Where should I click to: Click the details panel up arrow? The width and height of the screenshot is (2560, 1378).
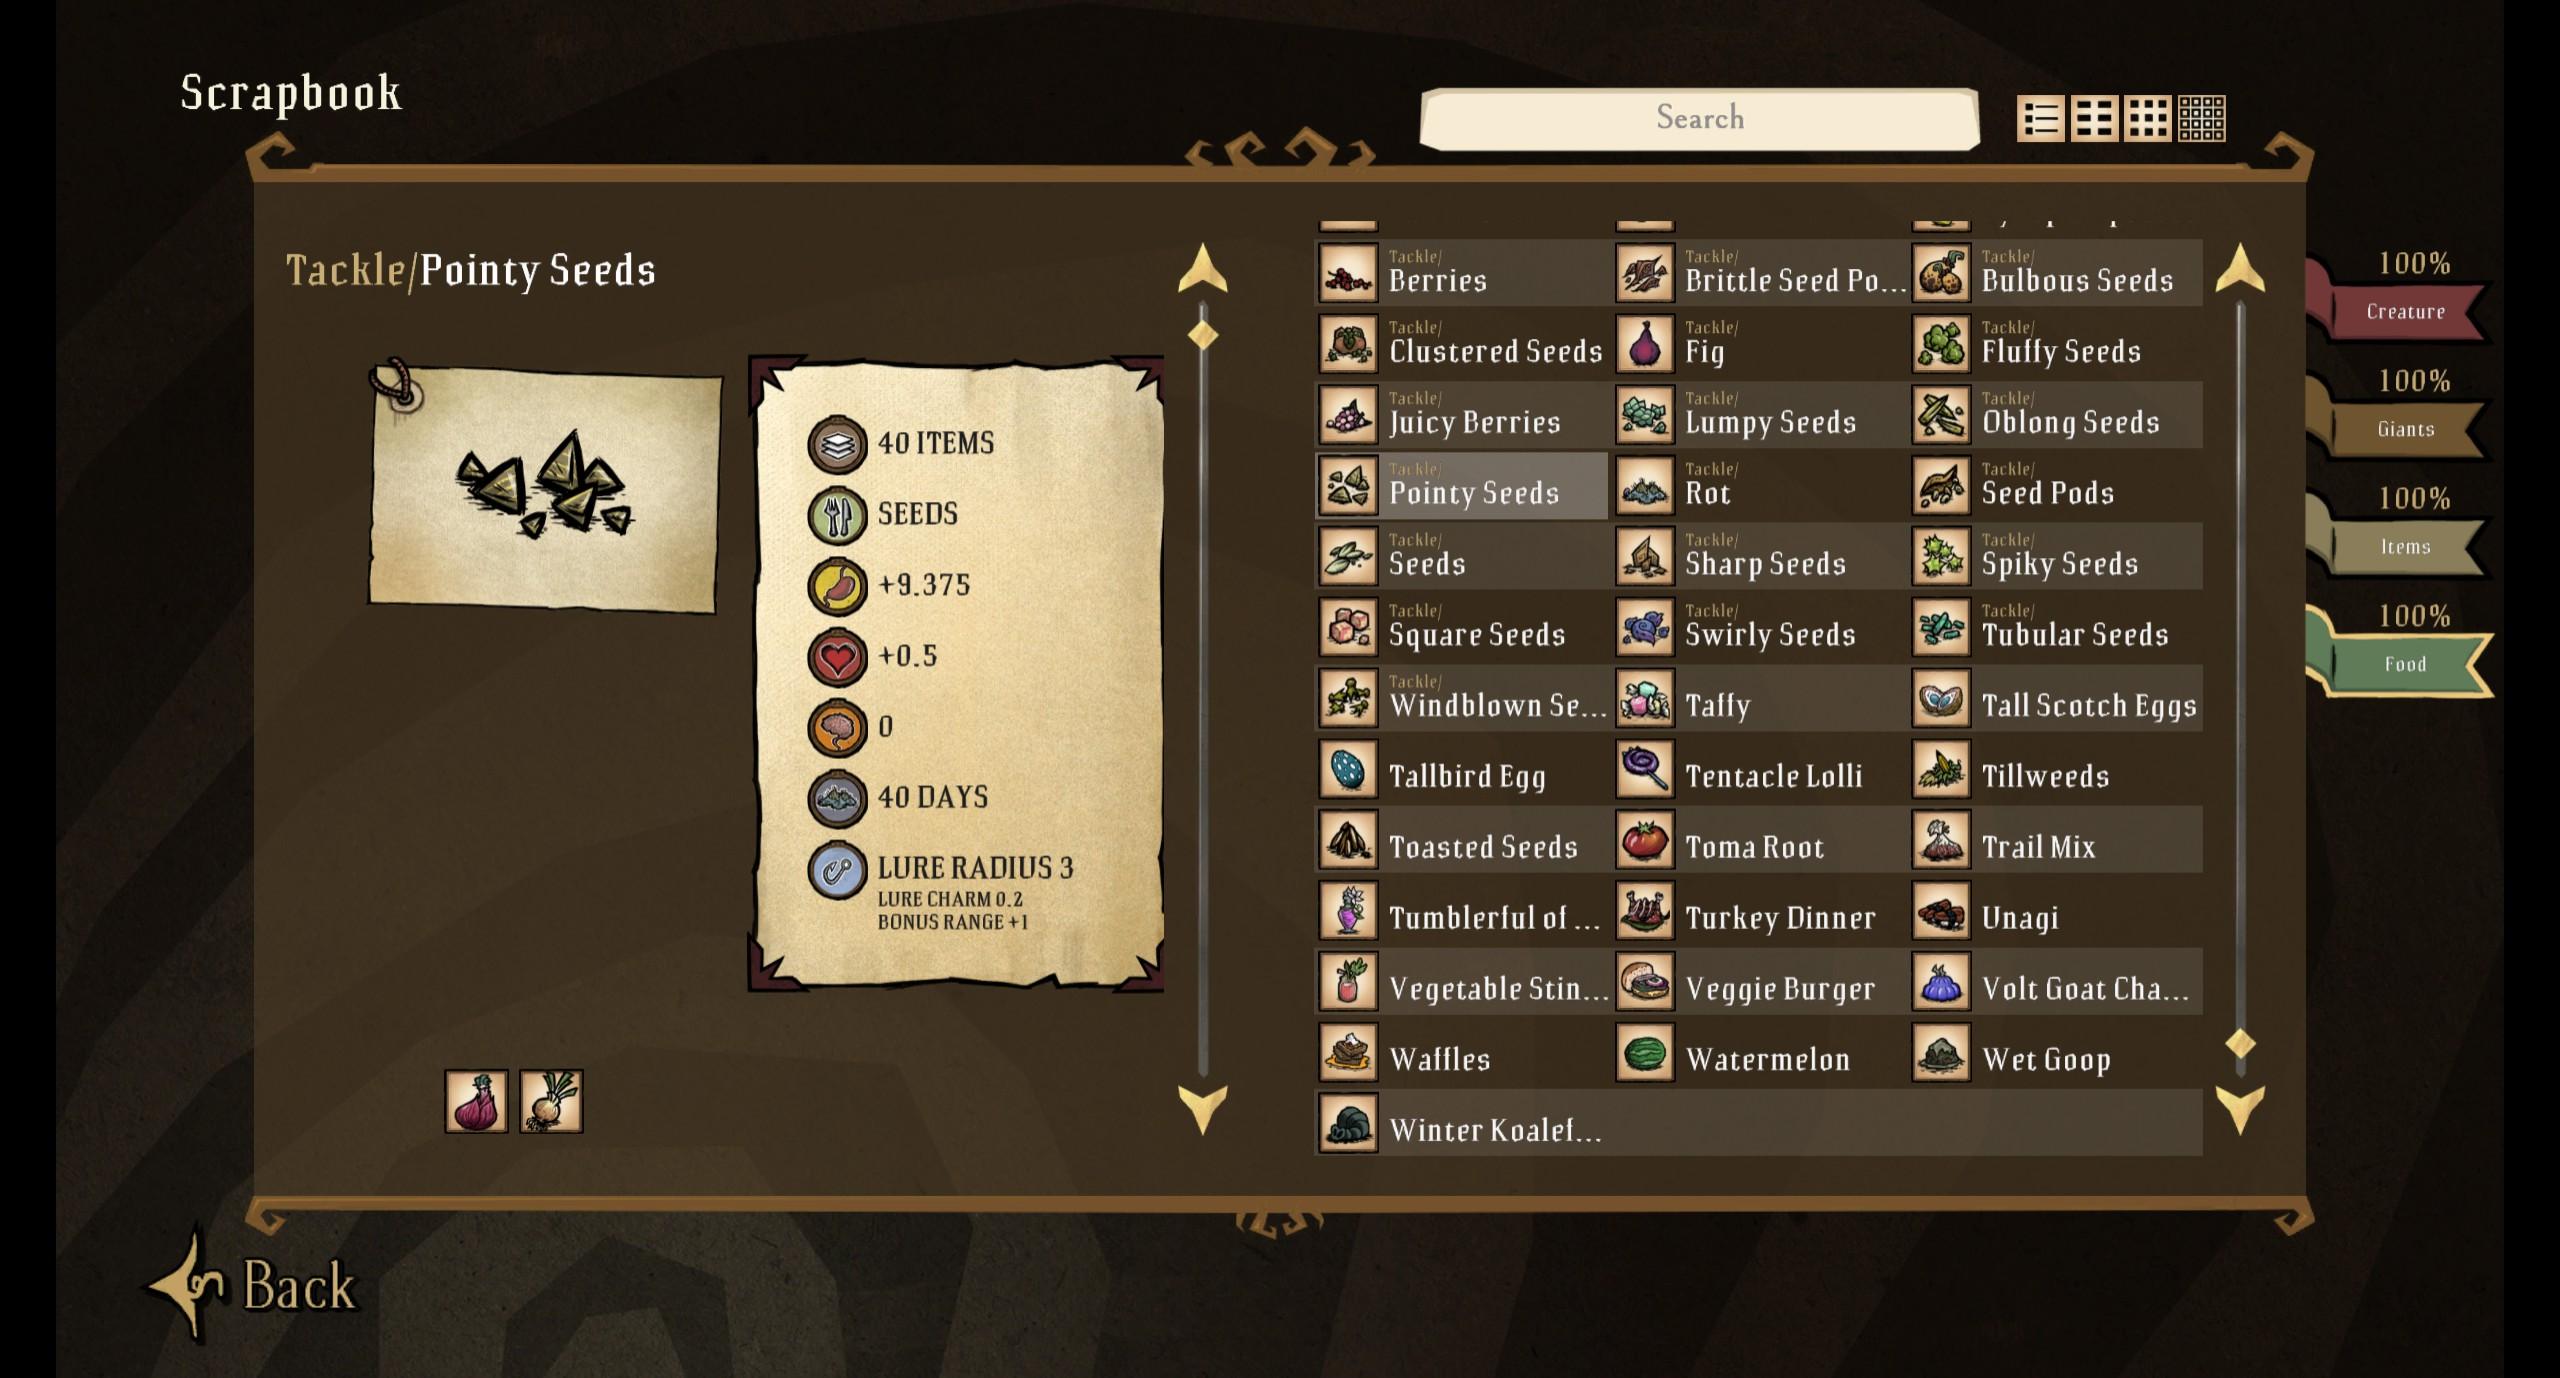[1202, 268]
